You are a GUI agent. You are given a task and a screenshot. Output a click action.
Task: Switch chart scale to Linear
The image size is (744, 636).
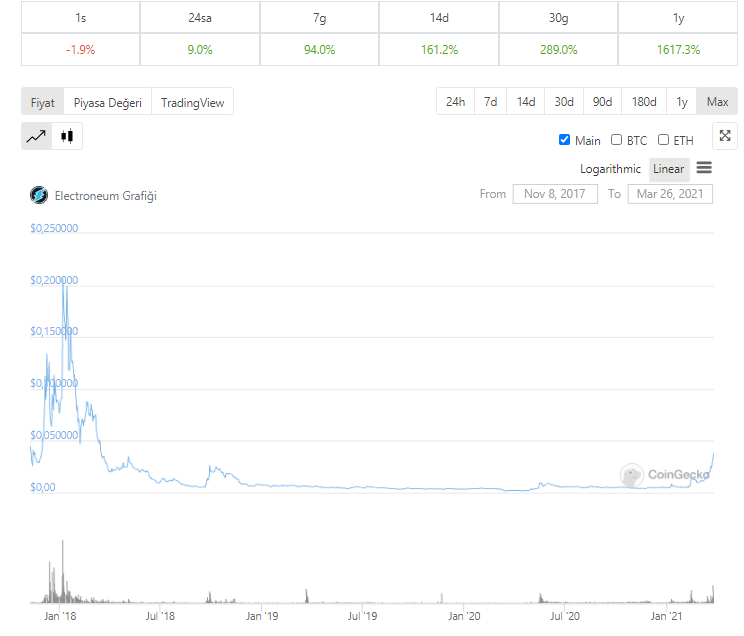[x=669, y=169]
